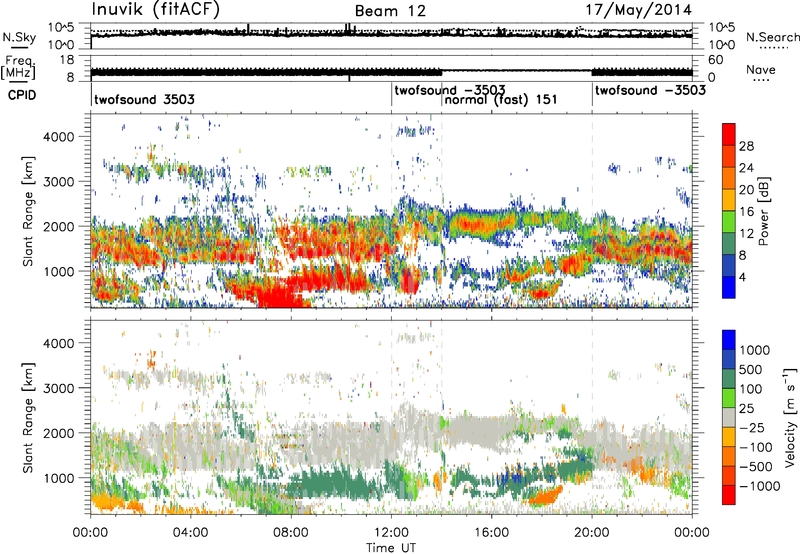The width and height of the screenshot is (800, 554).
Task: Click the 'Power [dB]' colorbar label
Action: tap(763, 211)
